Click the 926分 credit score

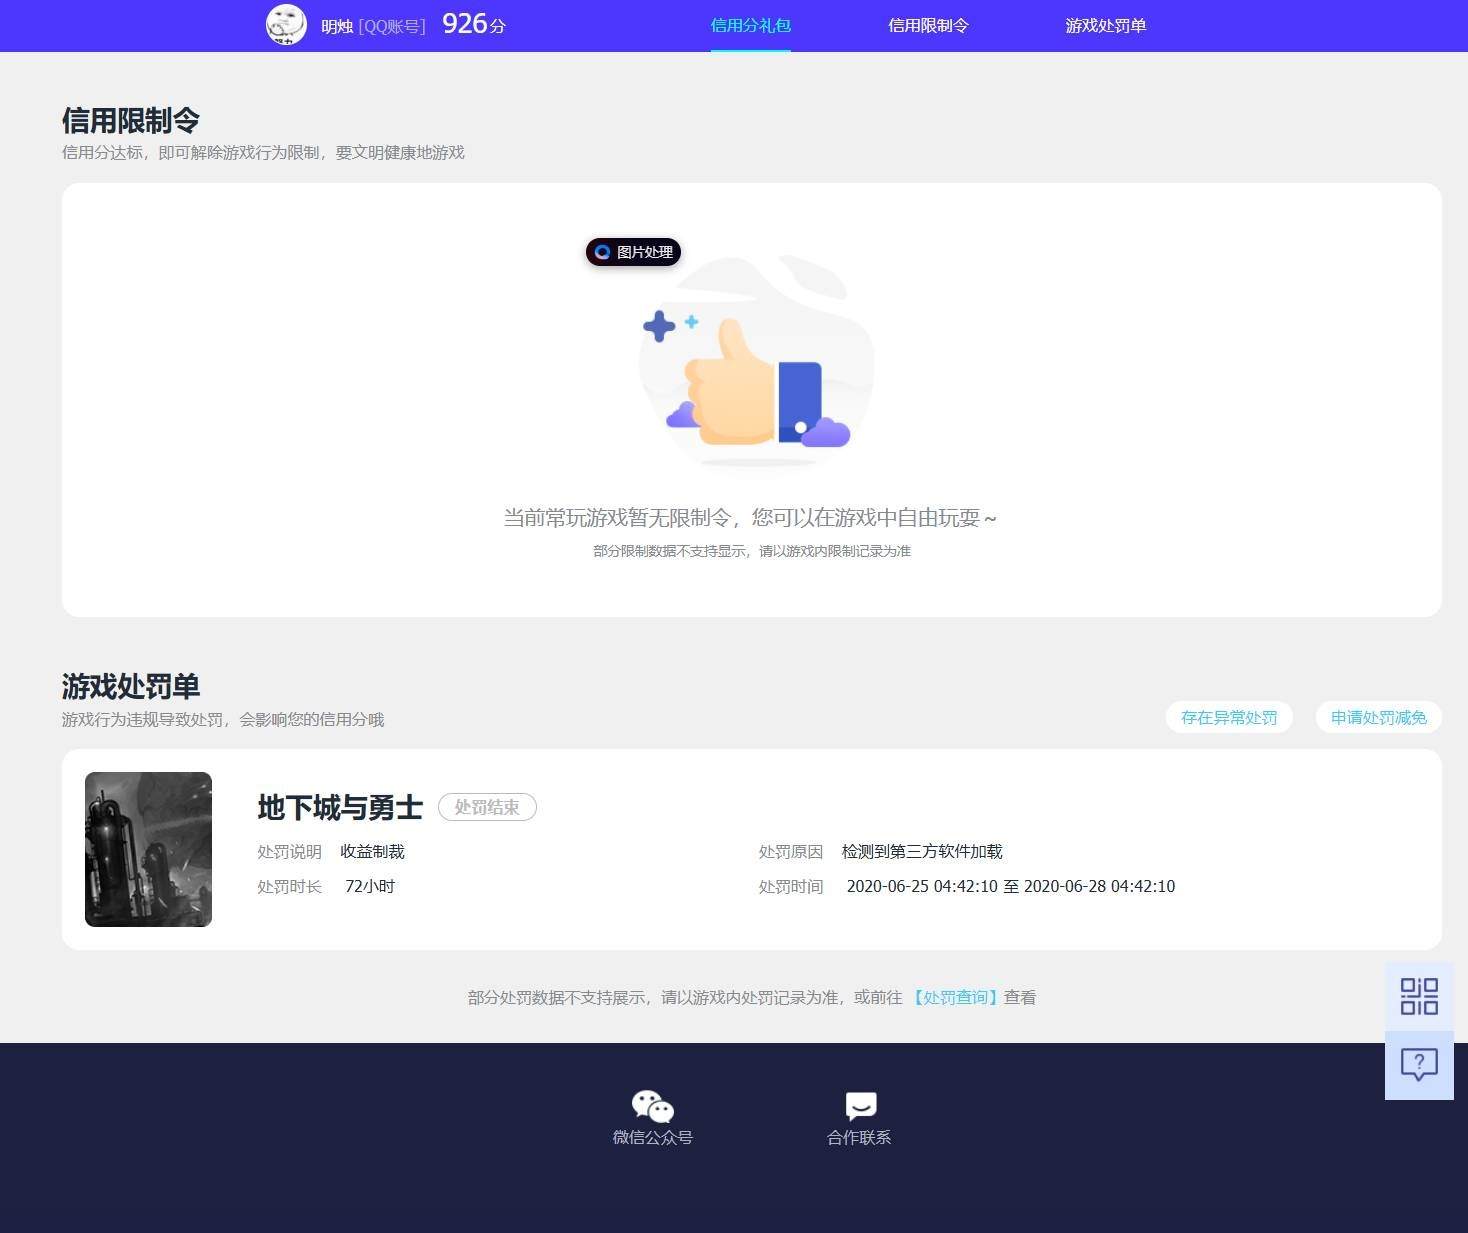pos(474,24)
